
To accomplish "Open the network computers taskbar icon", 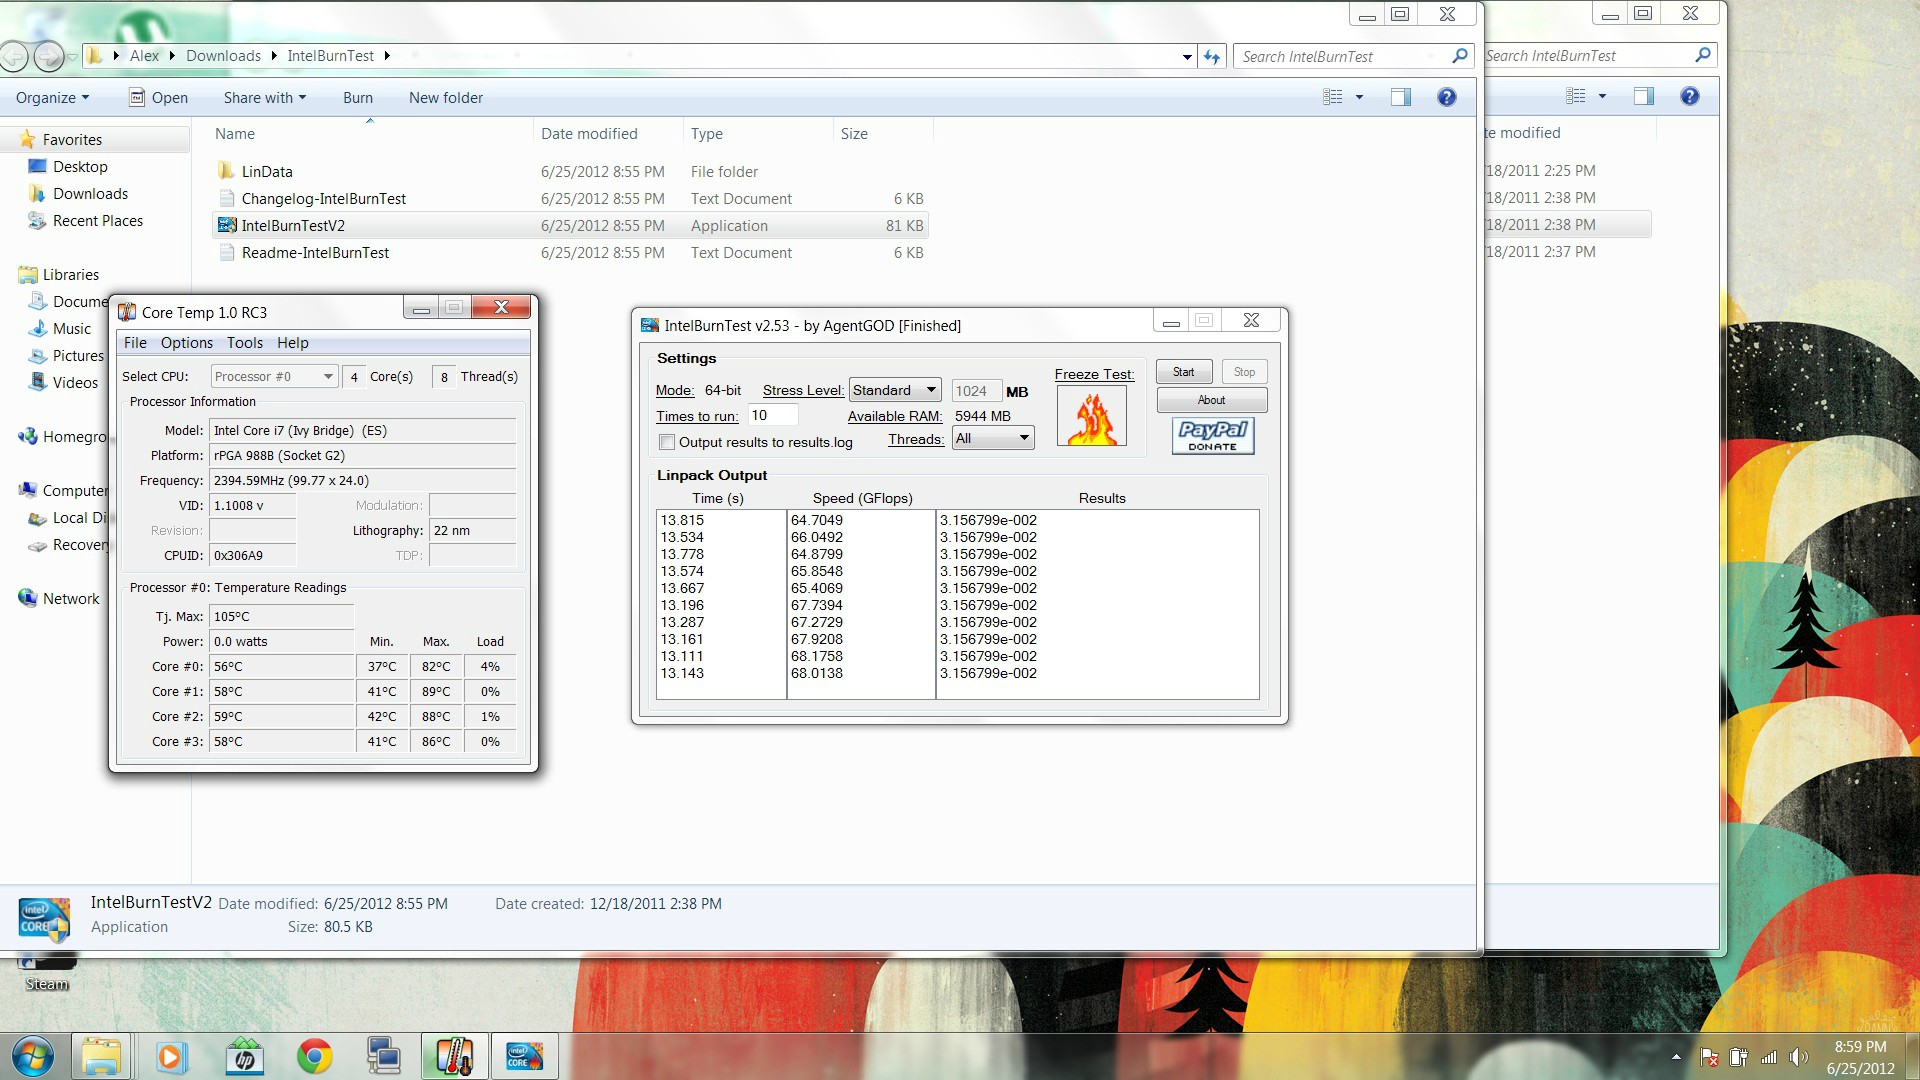I will [x=384, y=1056].
